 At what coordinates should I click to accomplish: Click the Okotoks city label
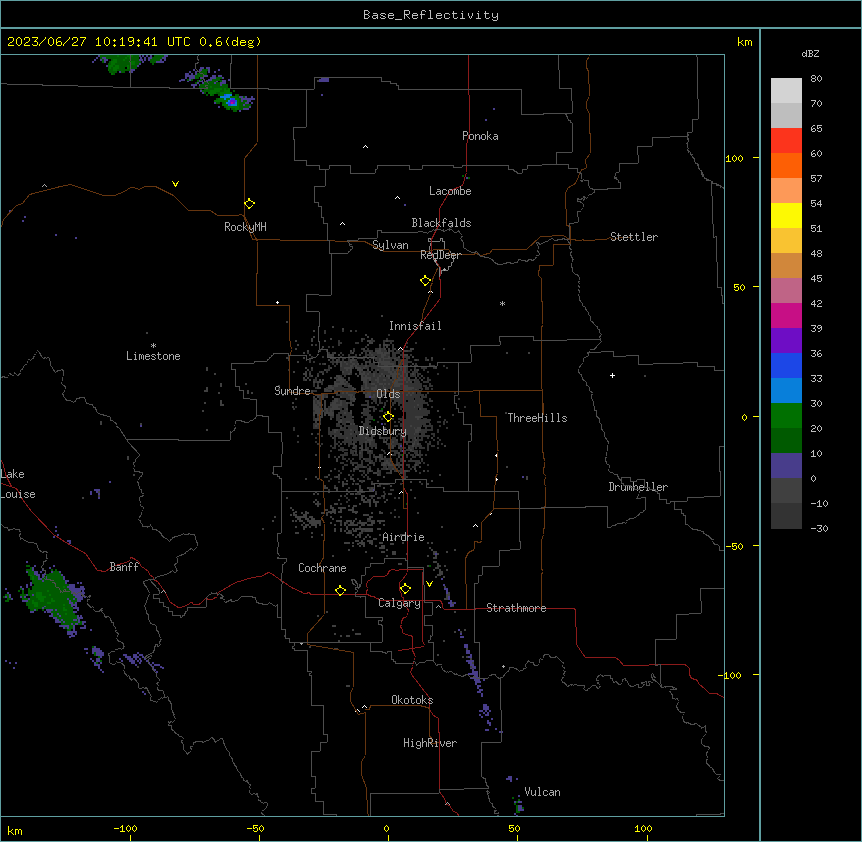point(412,700)
